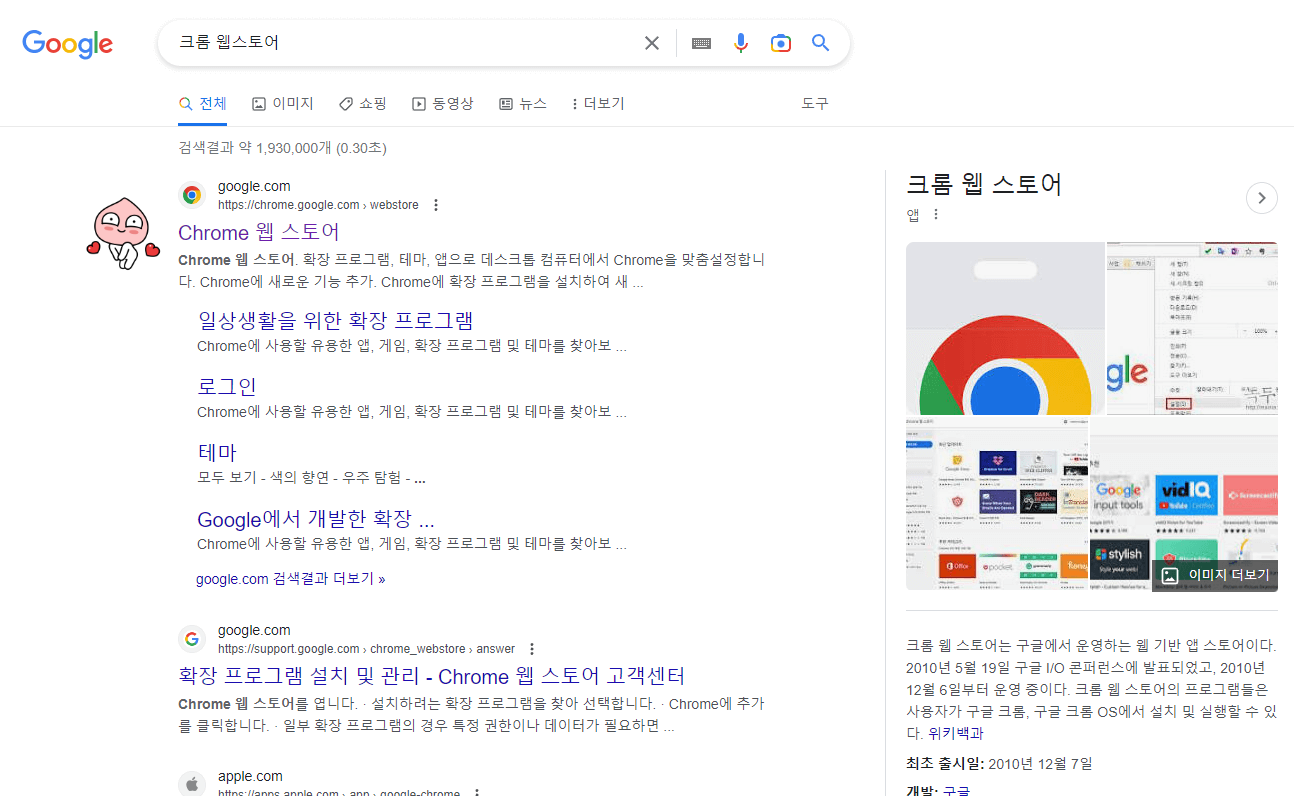Switch to the 이미지 search tab
1294x796 pixels.
point(283,103)
